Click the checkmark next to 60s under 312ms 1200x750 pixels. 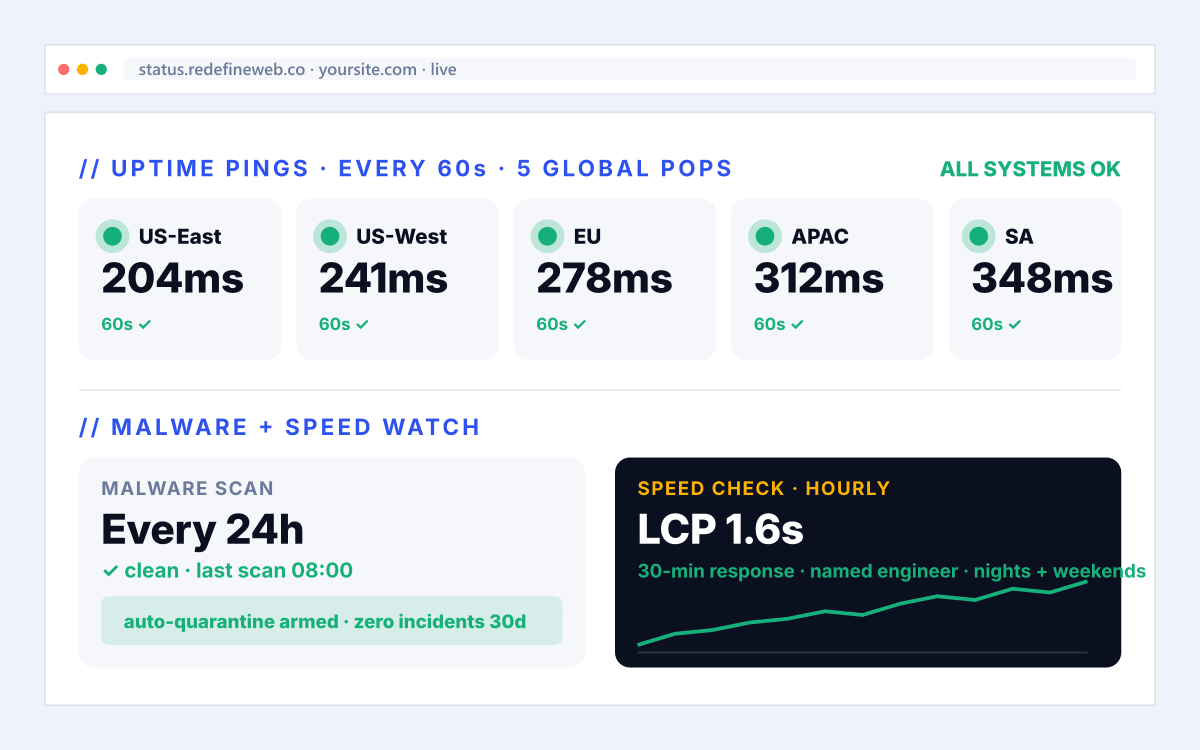coord(798,324)
